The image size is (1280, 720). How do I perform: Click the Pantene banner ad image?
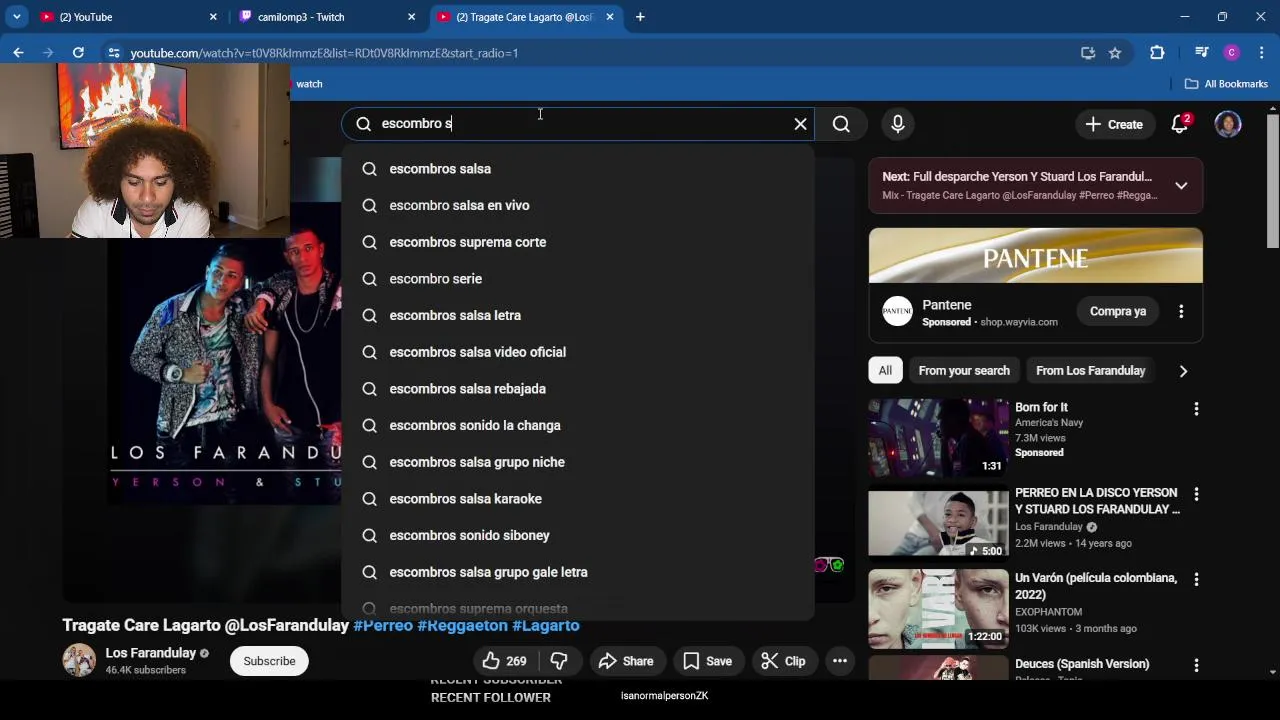[x=1035, y=256]
